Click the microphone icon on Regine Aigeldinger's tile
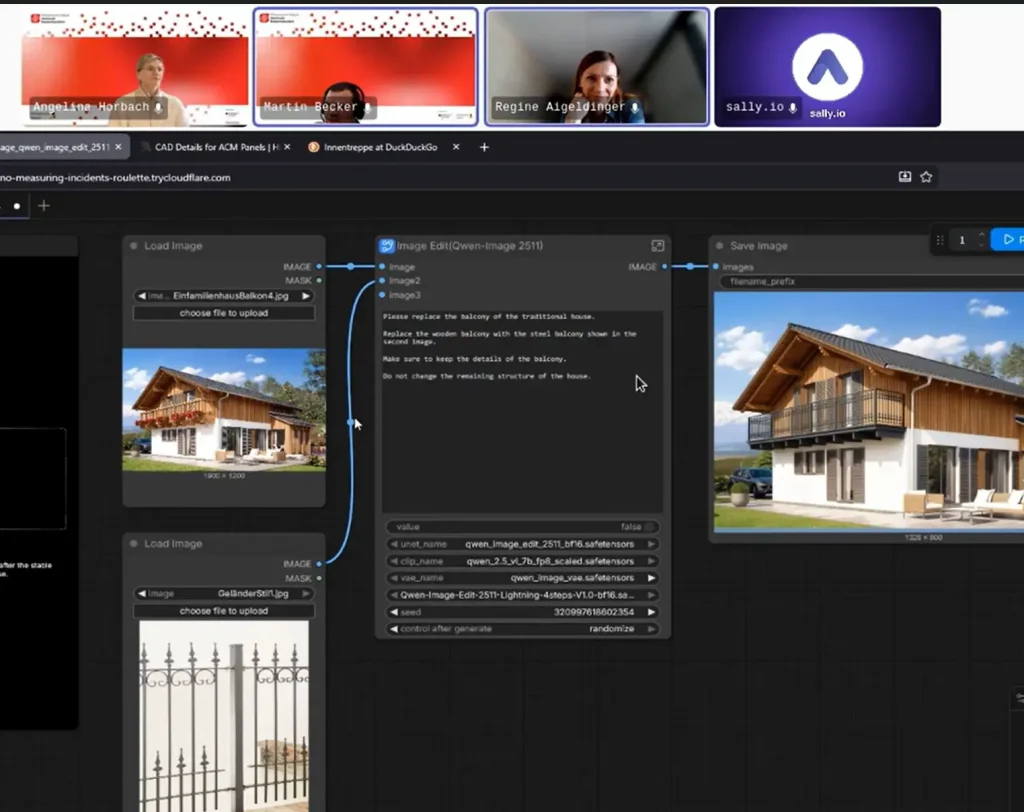This screenshot has height=812, width=1024. point(635,107)
